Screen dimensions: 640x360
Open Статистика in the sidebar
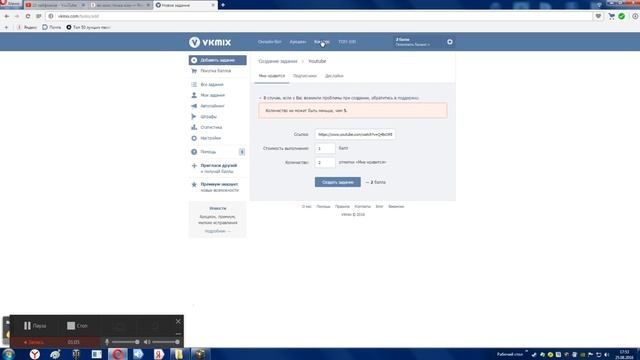[211, 127]
